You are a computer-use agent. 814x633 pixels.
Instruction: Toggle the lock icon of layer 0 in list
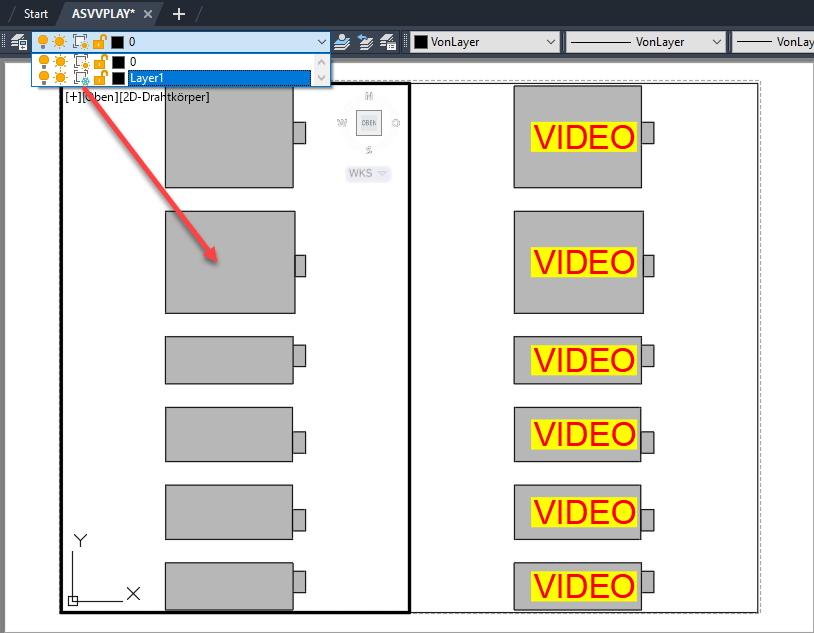(100, 62)
